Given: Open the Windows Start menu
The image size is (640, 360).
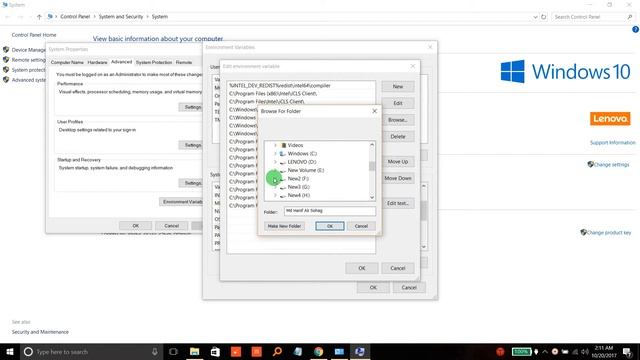Looking at the screenshot, I should pos(10,351).
